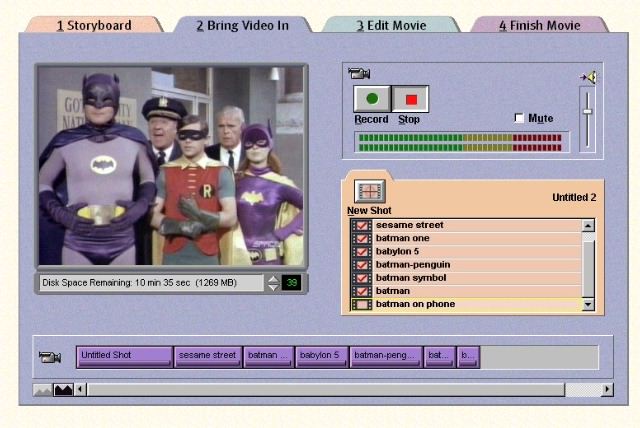Image resolution: width=640 pixels, height=428 pixels.
Task: Click the camera icon above Record
Action: (359, 72)
